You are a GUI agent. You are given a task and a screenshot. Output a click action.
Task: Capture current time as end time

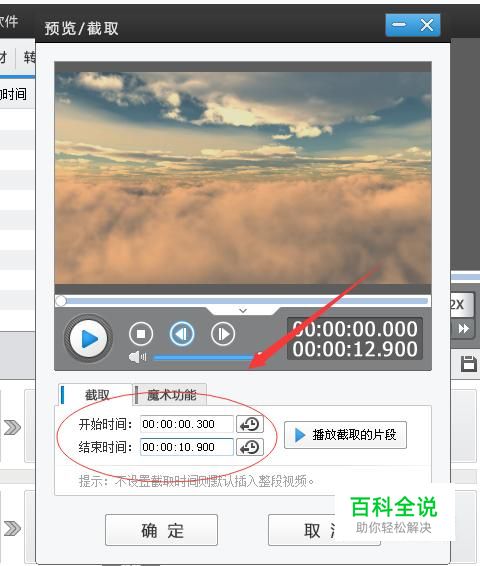(250, 447)
